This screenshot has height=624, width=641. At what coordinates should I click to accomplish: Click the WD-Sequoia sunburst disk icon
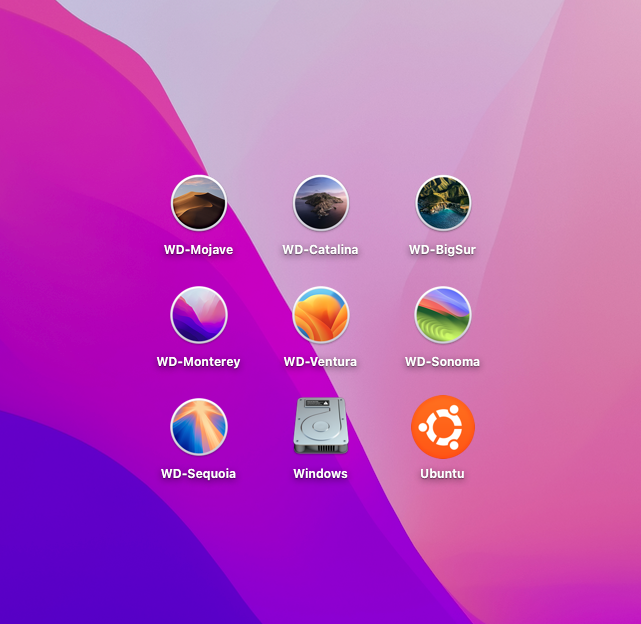tap(199, 426)
